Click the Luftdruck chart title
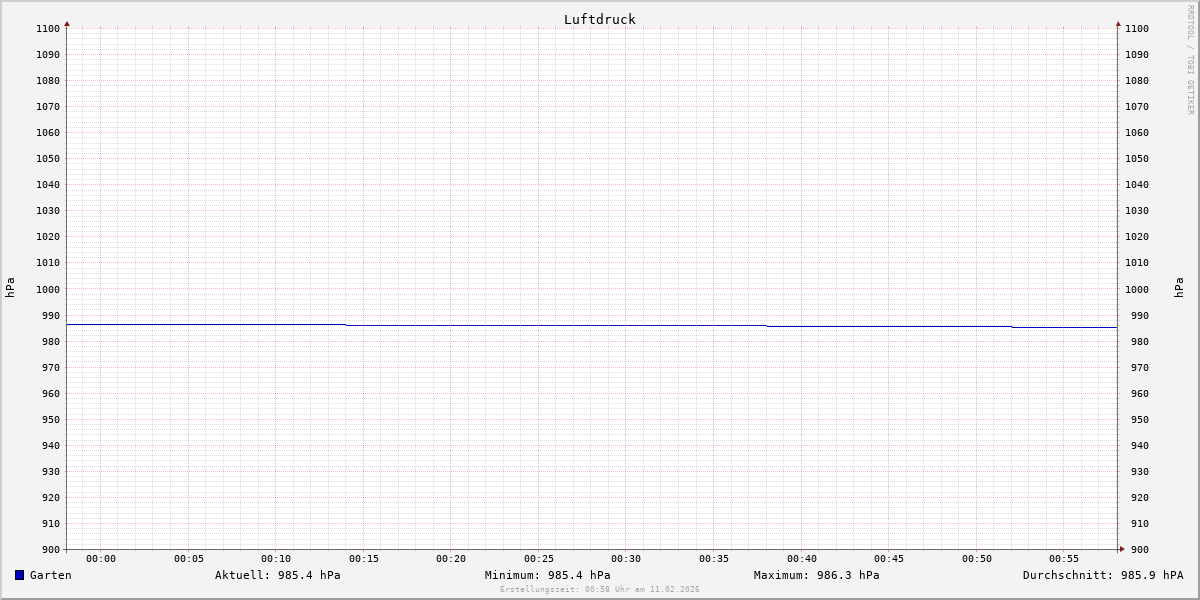 pyautogui.click(x=599, y=19)
